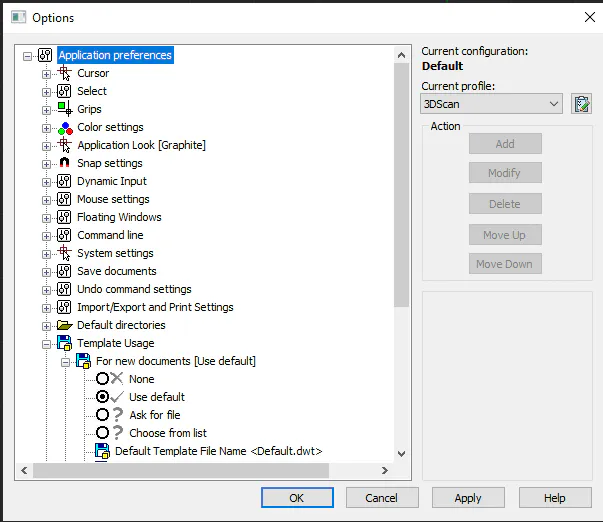Click the System settings icon
This screenshot has height=522, width=603.
(64, 253)
